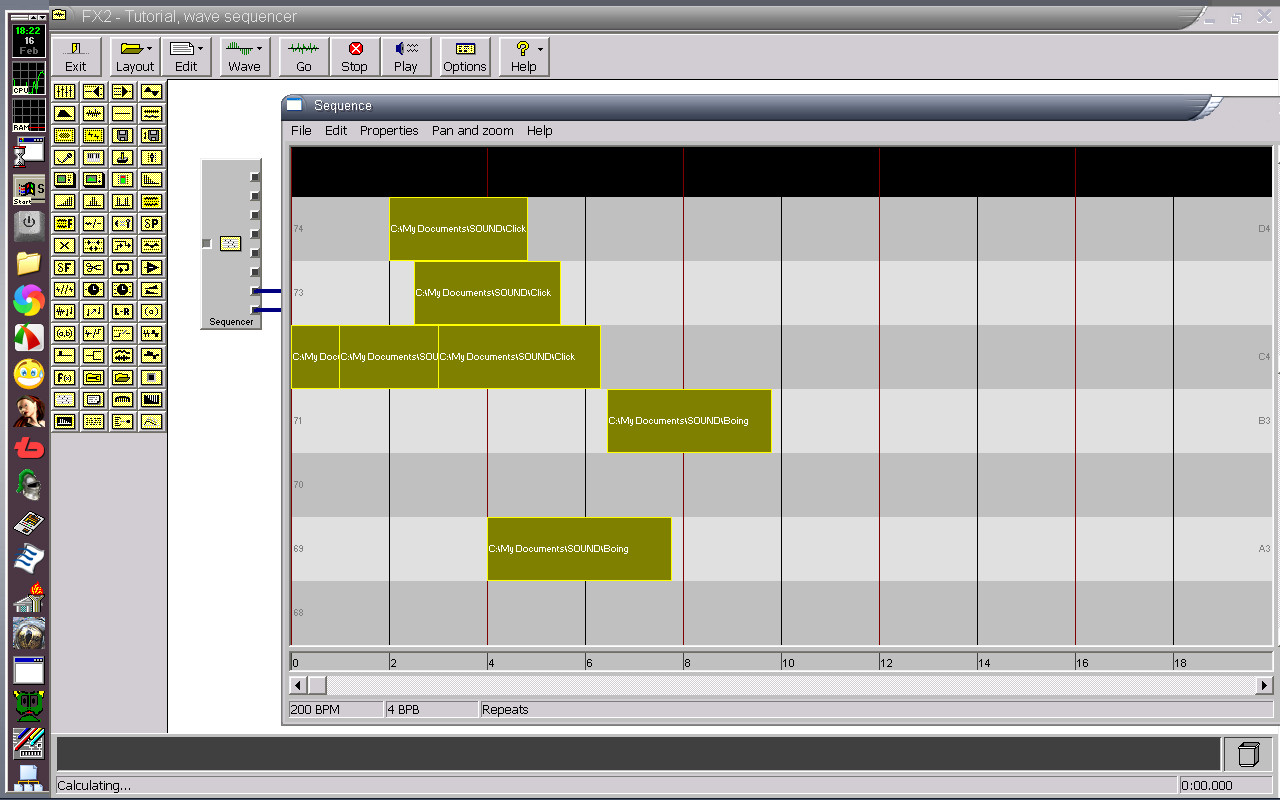
Task: Select the Click clip on row 74
Action: (x=458, y=229)
